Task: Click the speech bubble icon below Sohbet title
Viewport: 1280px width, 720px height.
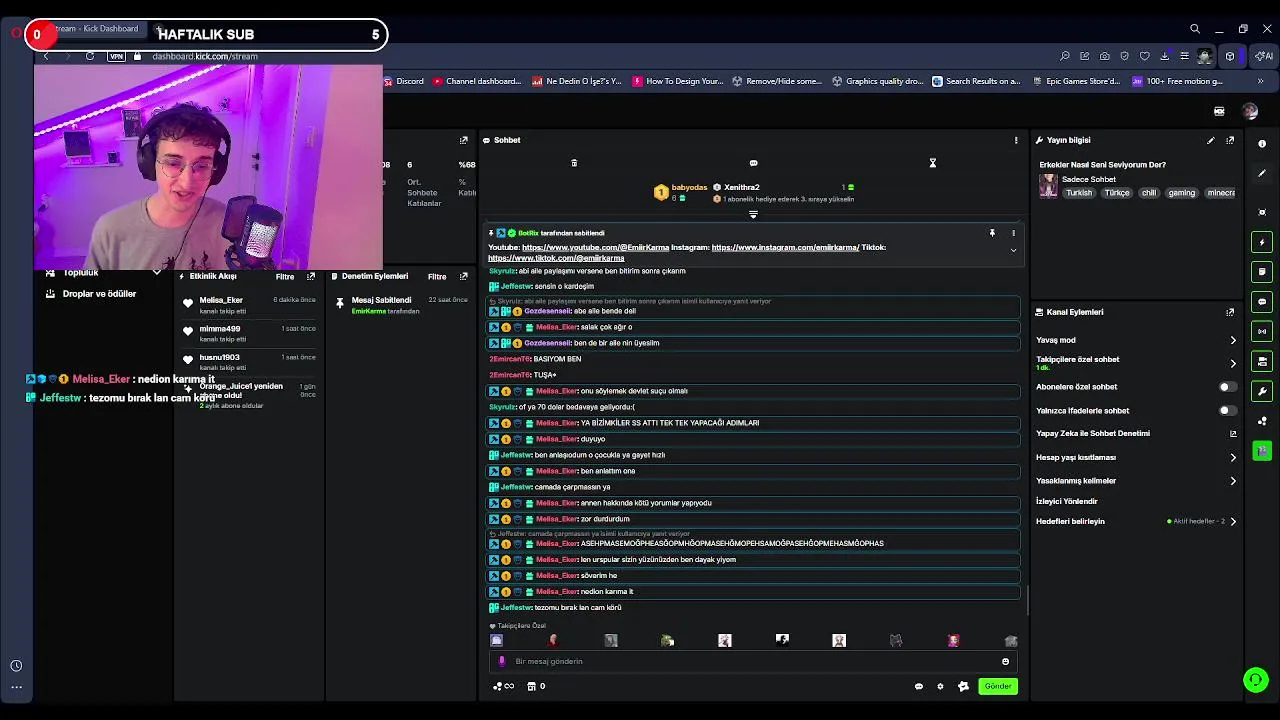Action: click(753, 163)
